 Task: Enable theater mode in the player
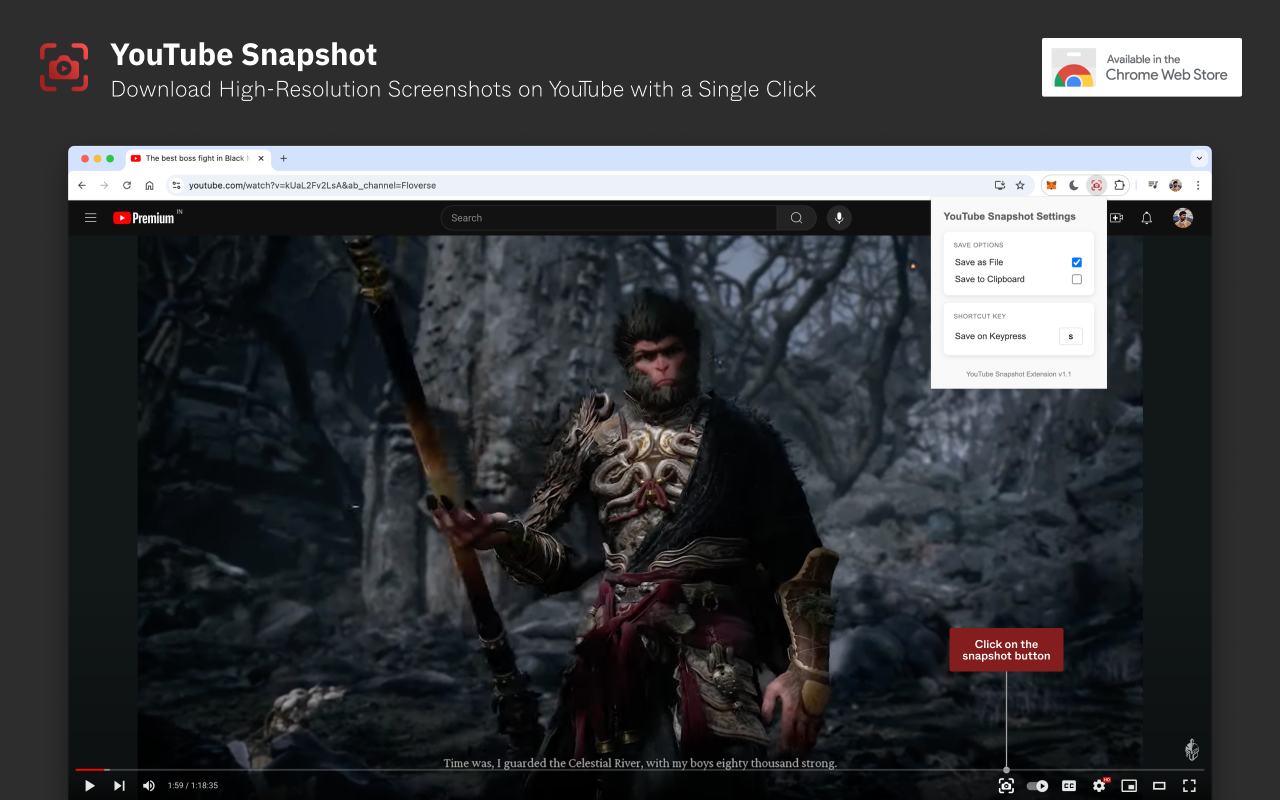coord(1159,786)
